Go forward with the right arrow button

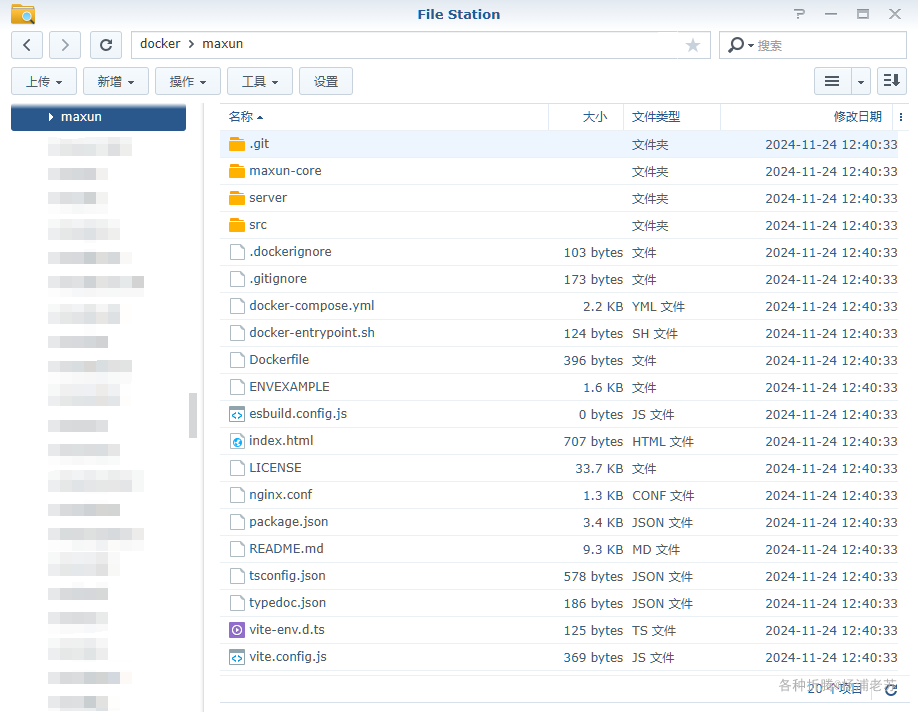coord(65,45)
